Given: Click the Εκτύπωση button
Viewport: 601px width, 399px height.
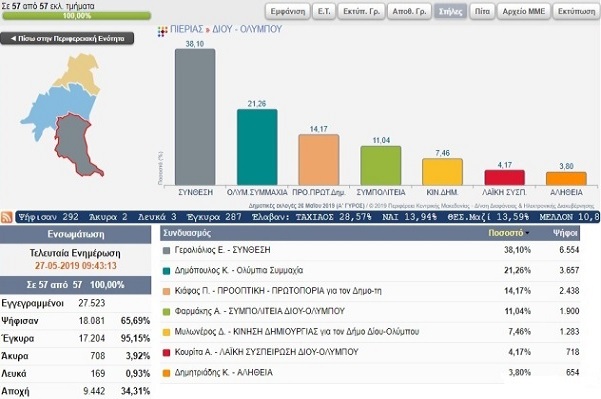Looking at the screenshot, I should (x=576, y=11).
